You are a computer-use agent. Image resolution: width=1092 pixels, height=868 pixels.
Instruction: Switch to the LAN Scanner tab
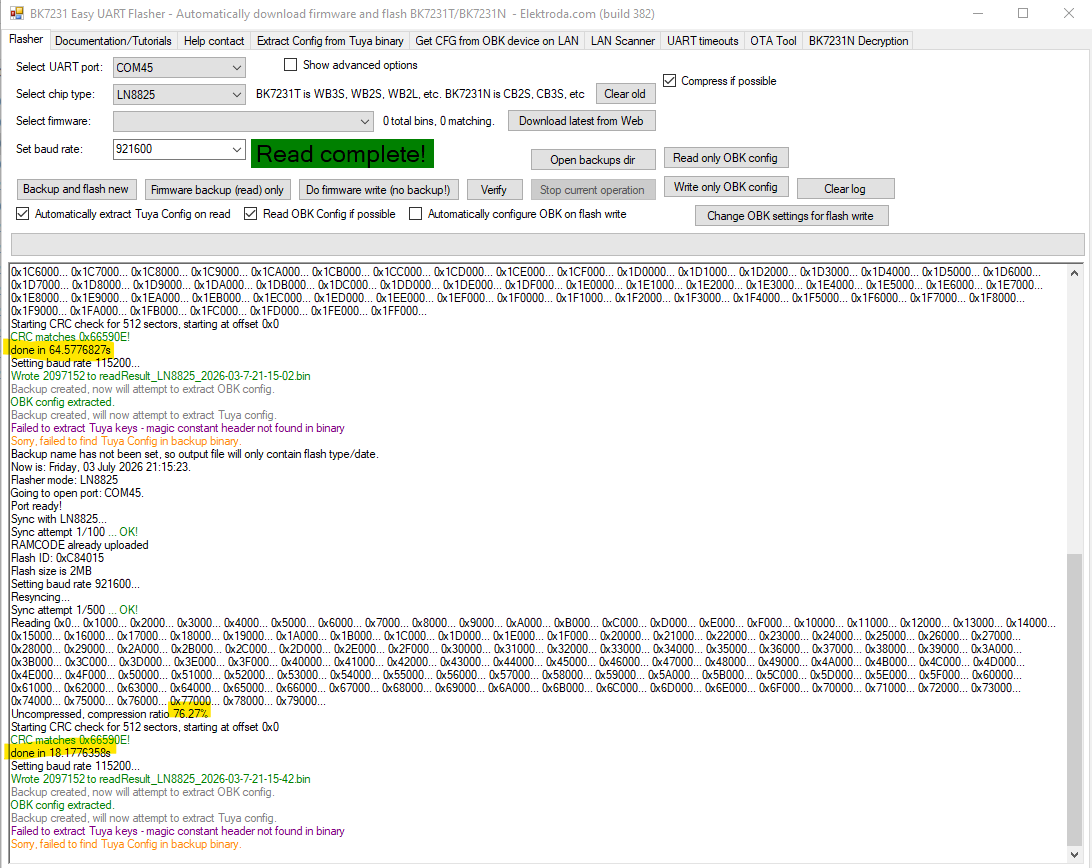[623, 41]
